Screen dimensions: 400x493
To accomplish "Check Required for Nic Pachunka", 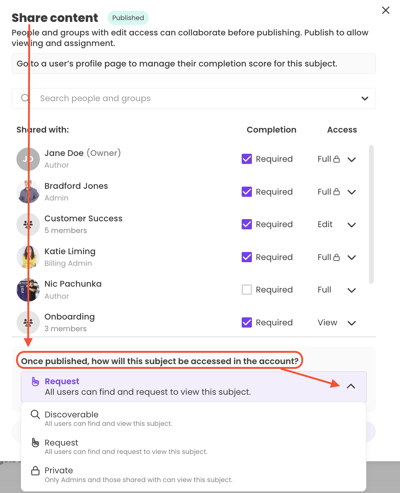I will [247, 290].
